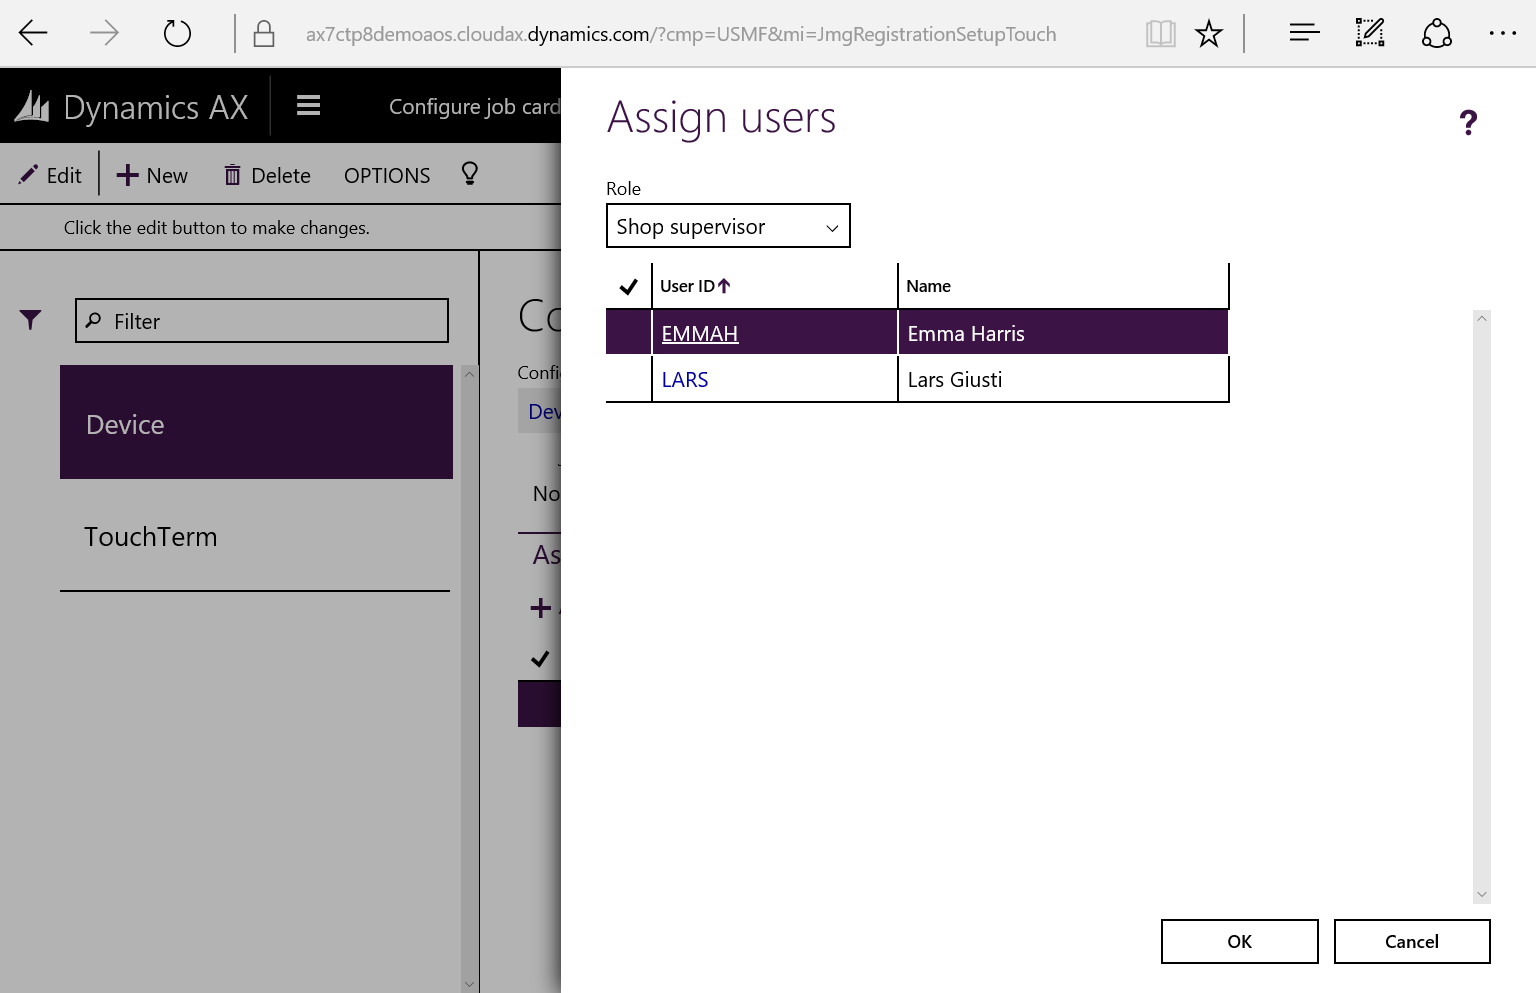Open the hamburger navigation menu
Image resolution: width=1536 pixels, height=993 pixels.
click(308, 105)
